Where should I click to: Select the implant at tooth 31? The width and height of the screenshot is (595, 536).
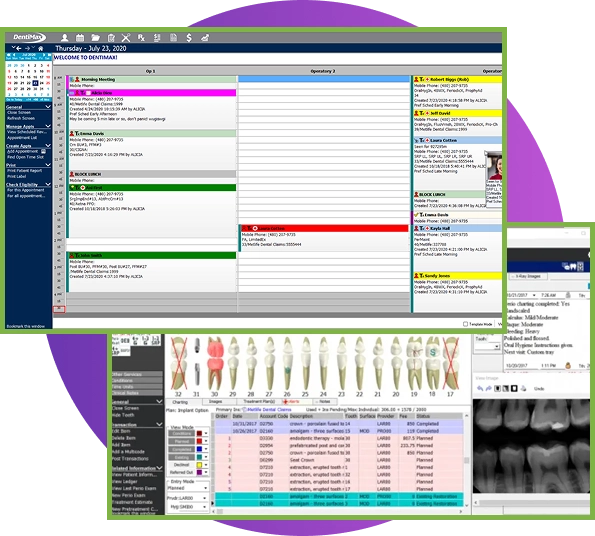tap(197, 362)
